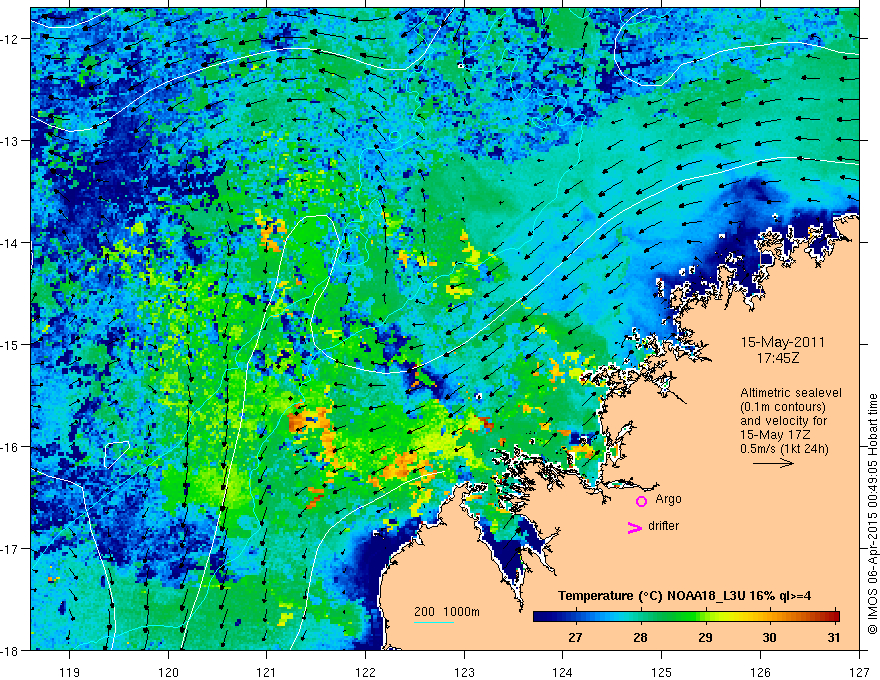Click the 28 colorbar tick label

pyautogui.click(x=640, y=637)
